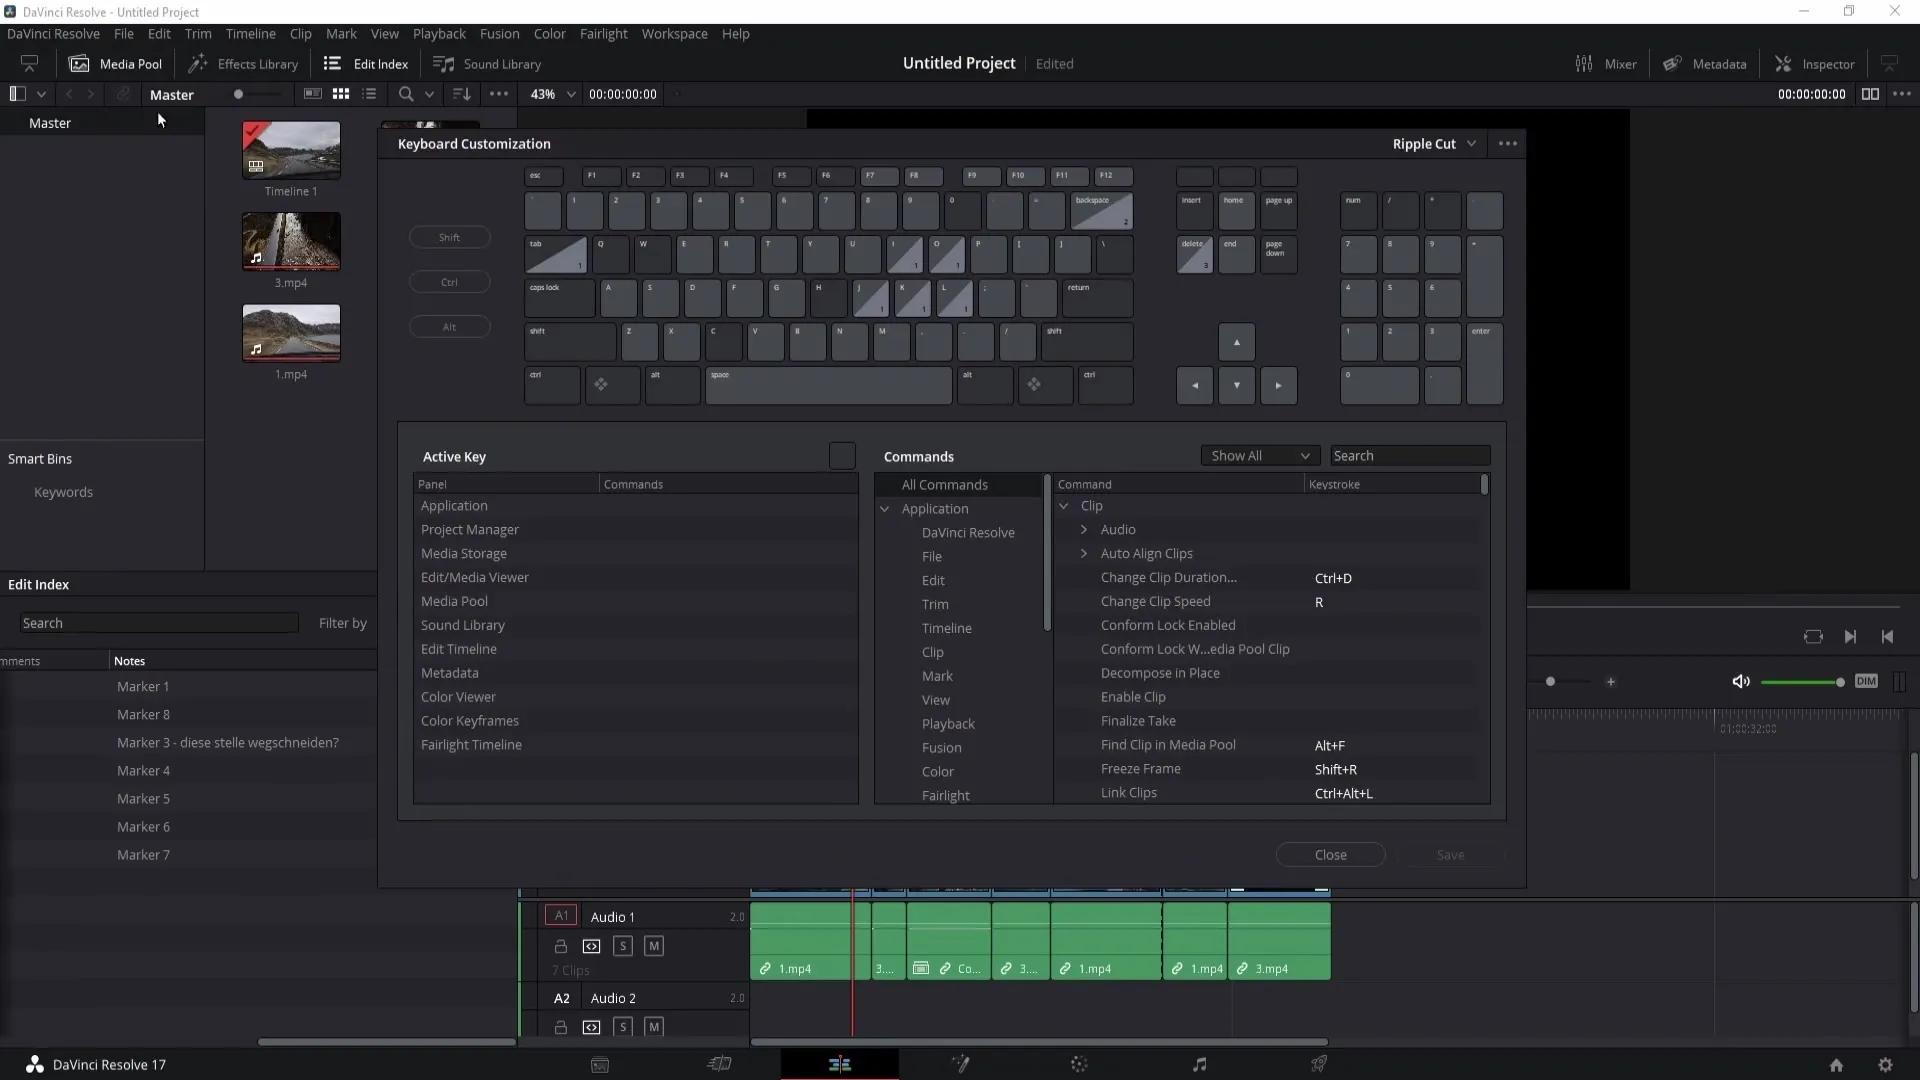
Task: Toggle A1 track destination selector
Action: [561, 916]
